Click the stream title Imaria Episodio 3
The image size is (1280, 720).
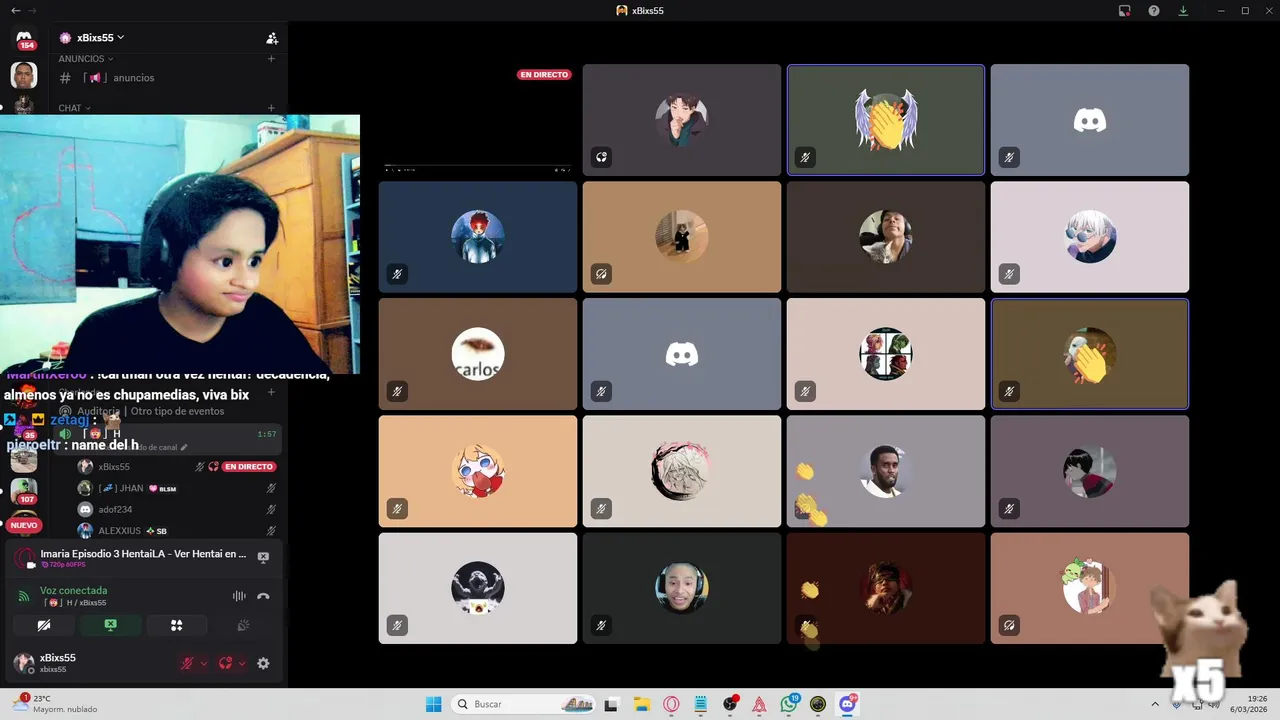point(143,554)
